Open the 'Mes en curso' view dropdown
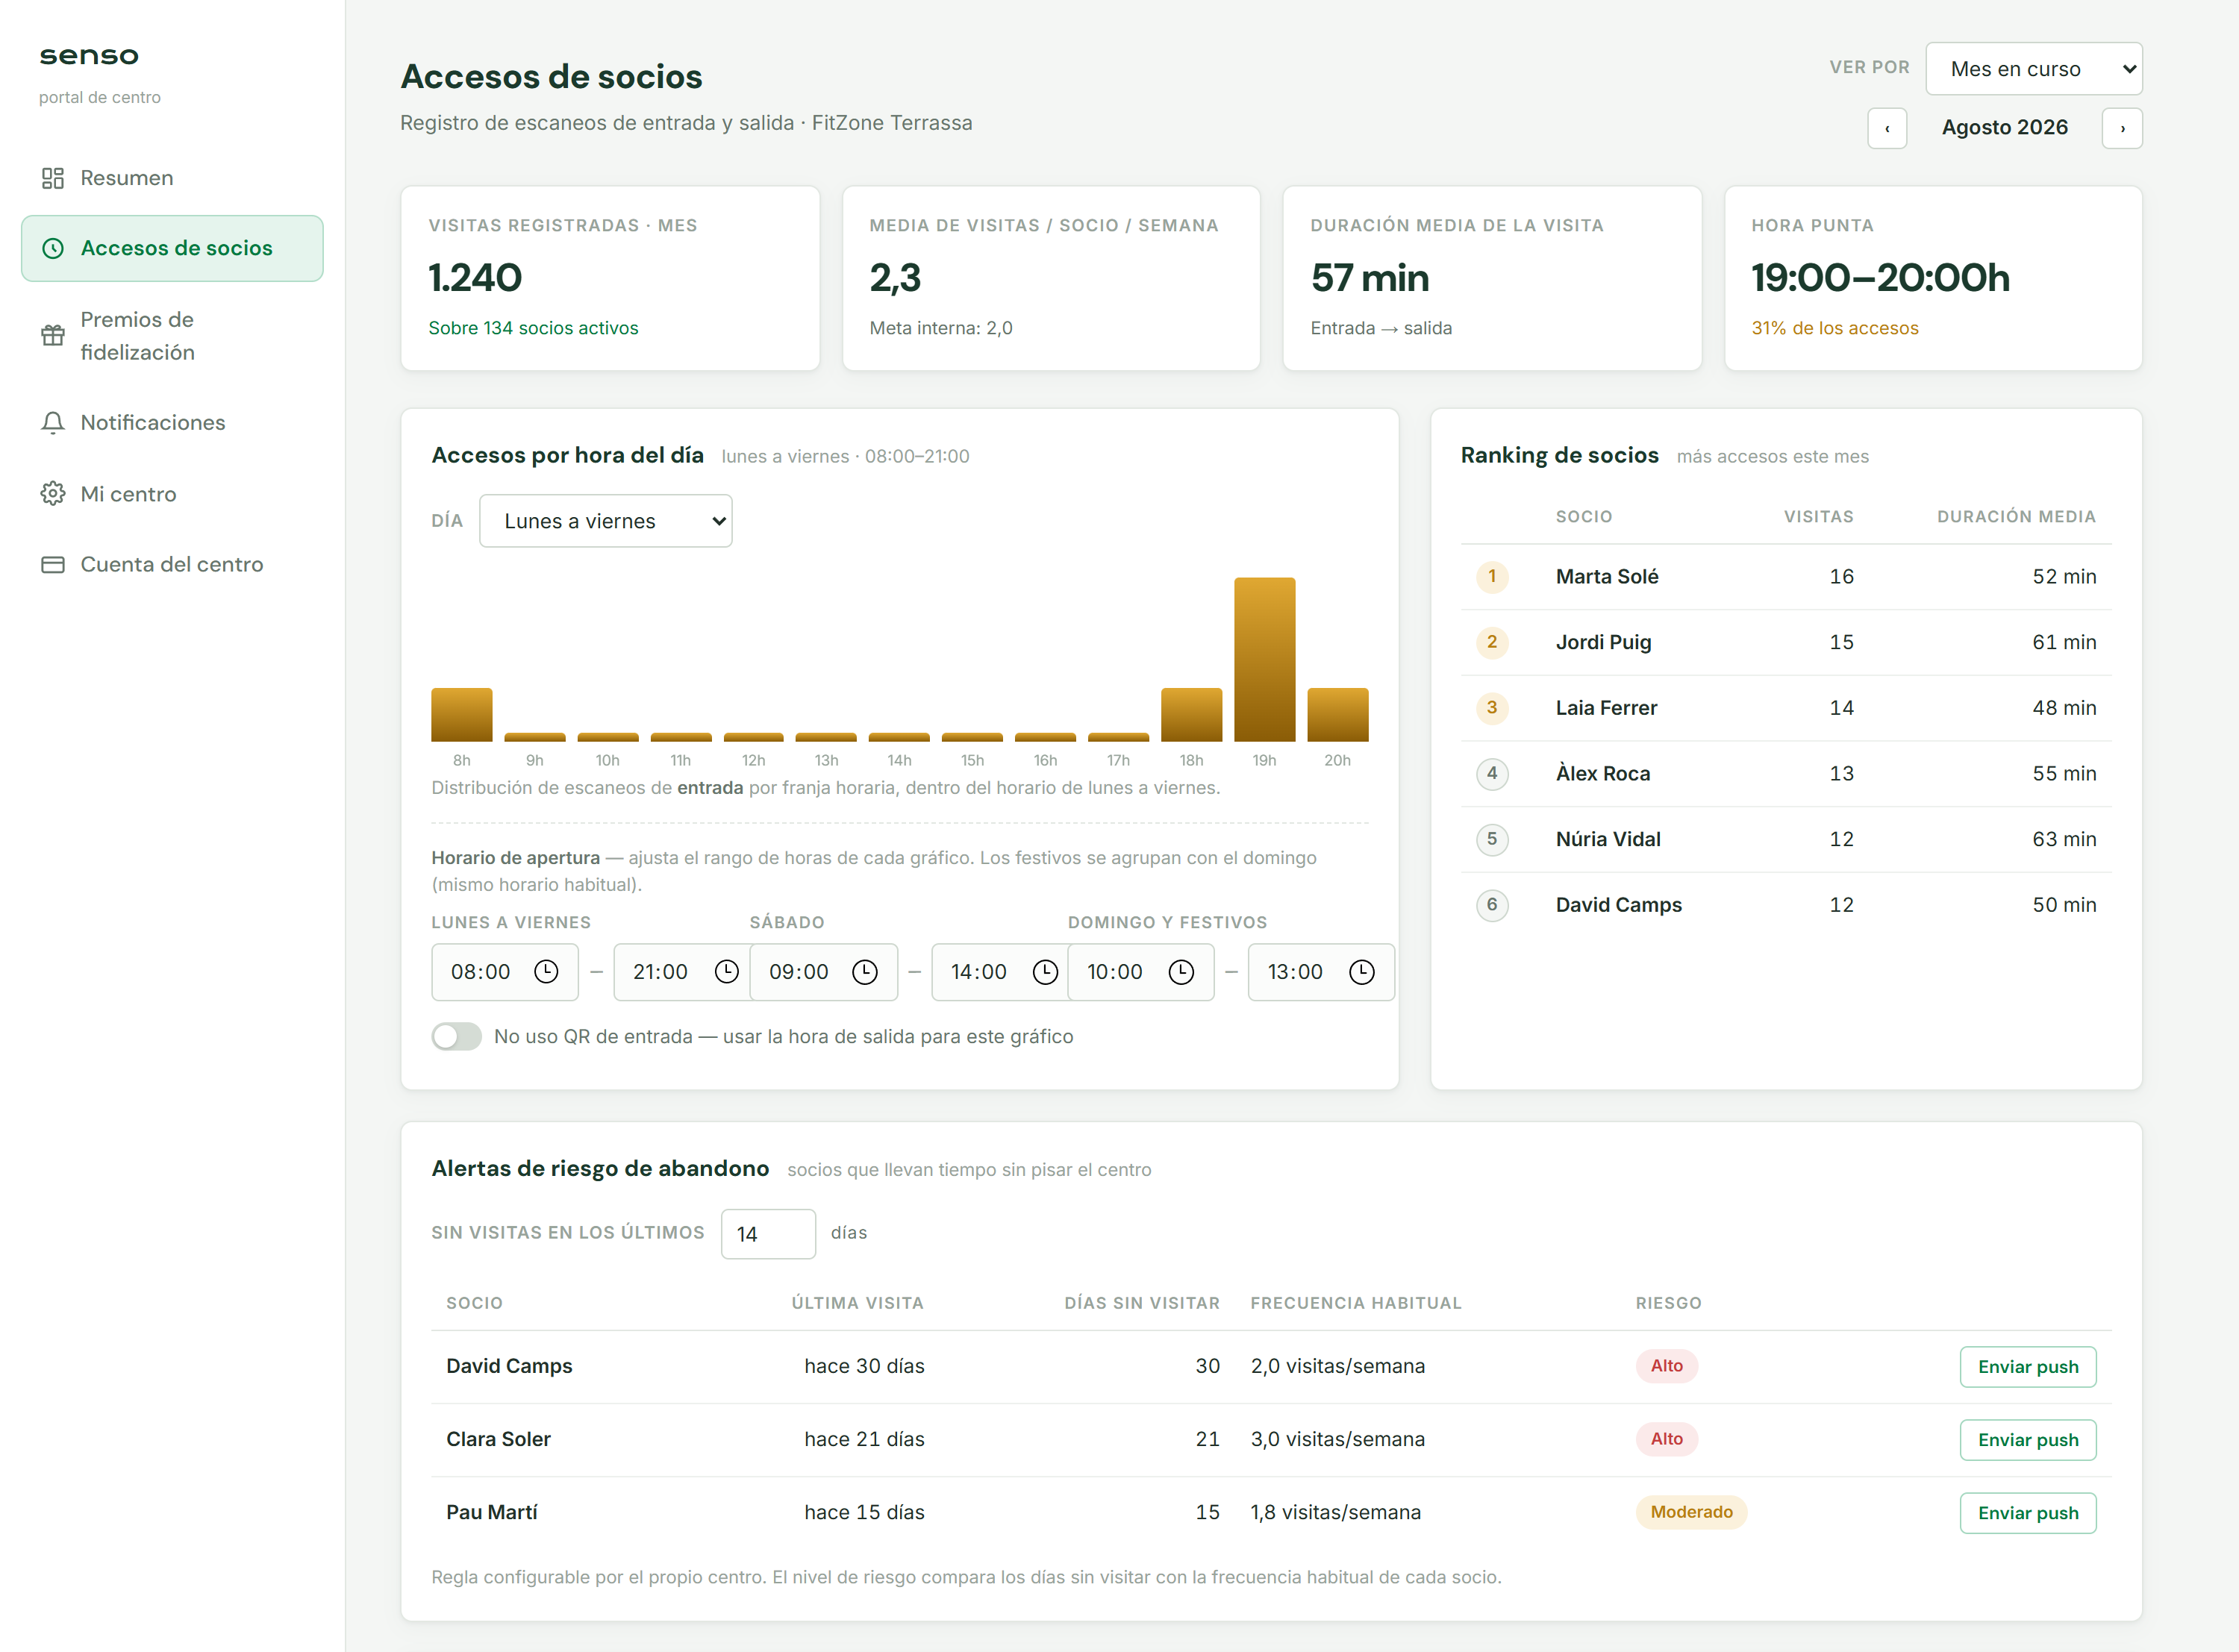This screenshot has height=1652, width=2239. pyautogui.click(x=2034, y=69)
